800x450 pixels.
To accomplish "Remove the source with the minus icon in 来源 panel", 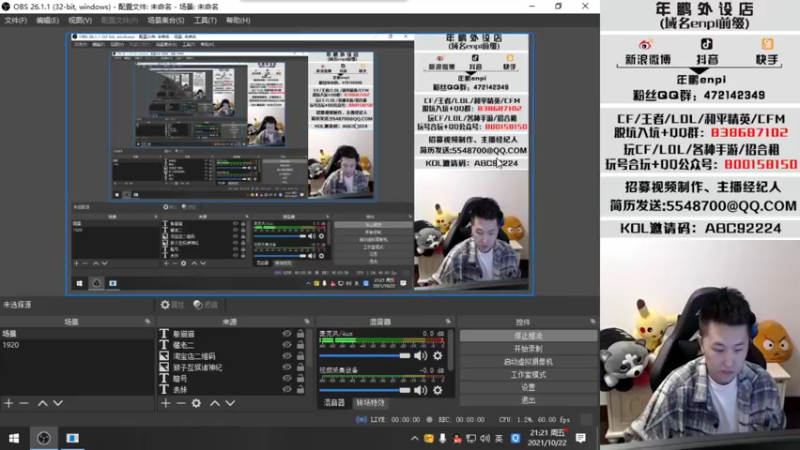I will [x=181, y=403].
